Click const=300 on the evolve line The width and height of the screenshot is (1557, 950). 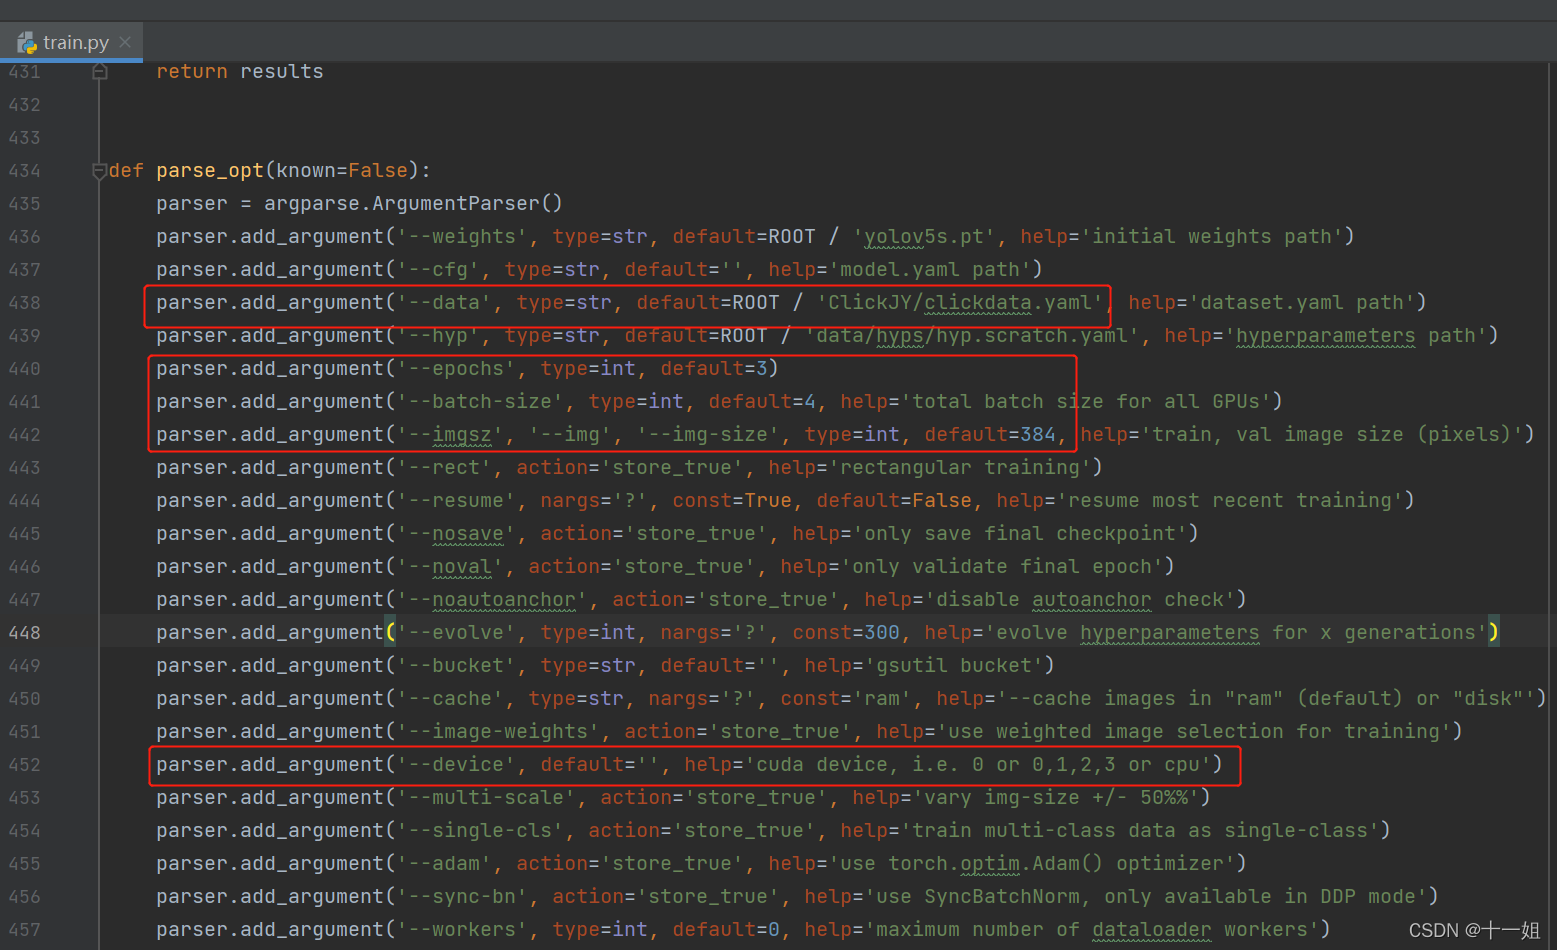pyautogui.click(x=846, y=633)
